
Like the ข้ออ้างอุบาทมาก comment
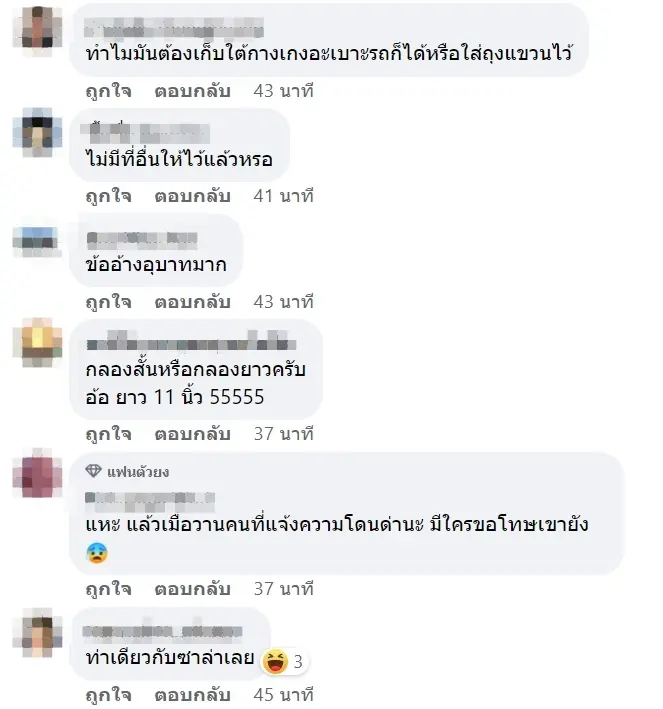click(109, 302)
